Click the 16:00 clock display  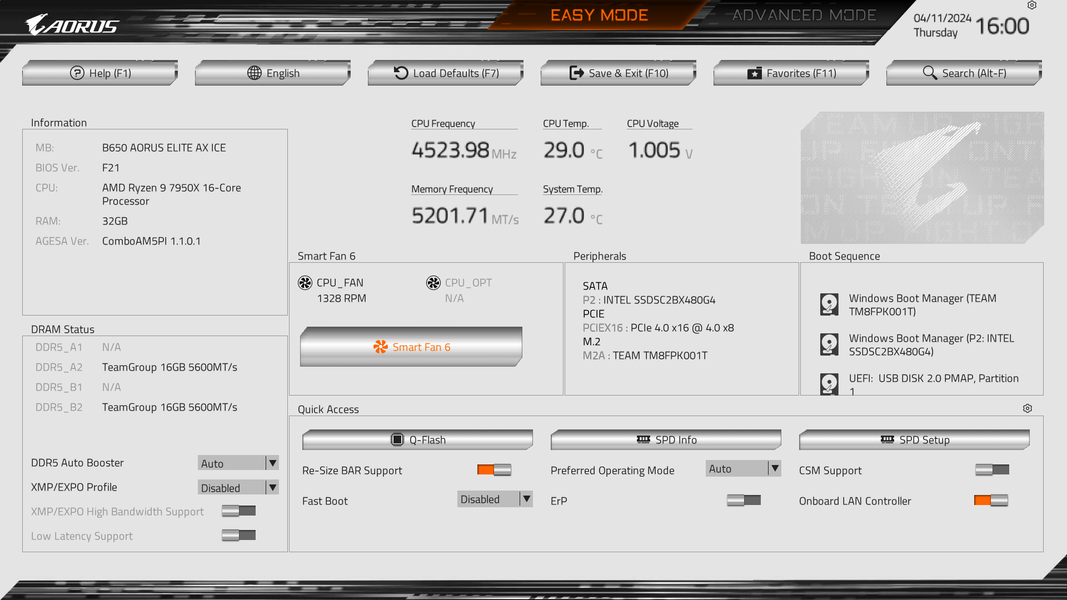(x=1002, y=26)
